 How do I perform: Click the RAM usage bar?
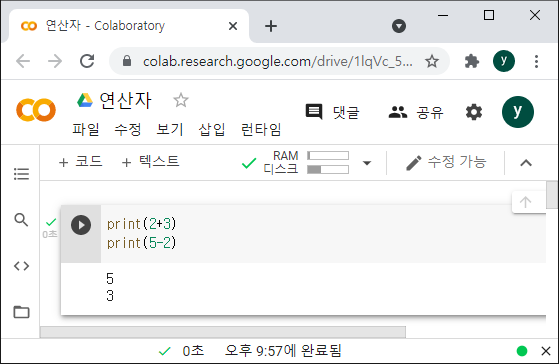[328, 156]
